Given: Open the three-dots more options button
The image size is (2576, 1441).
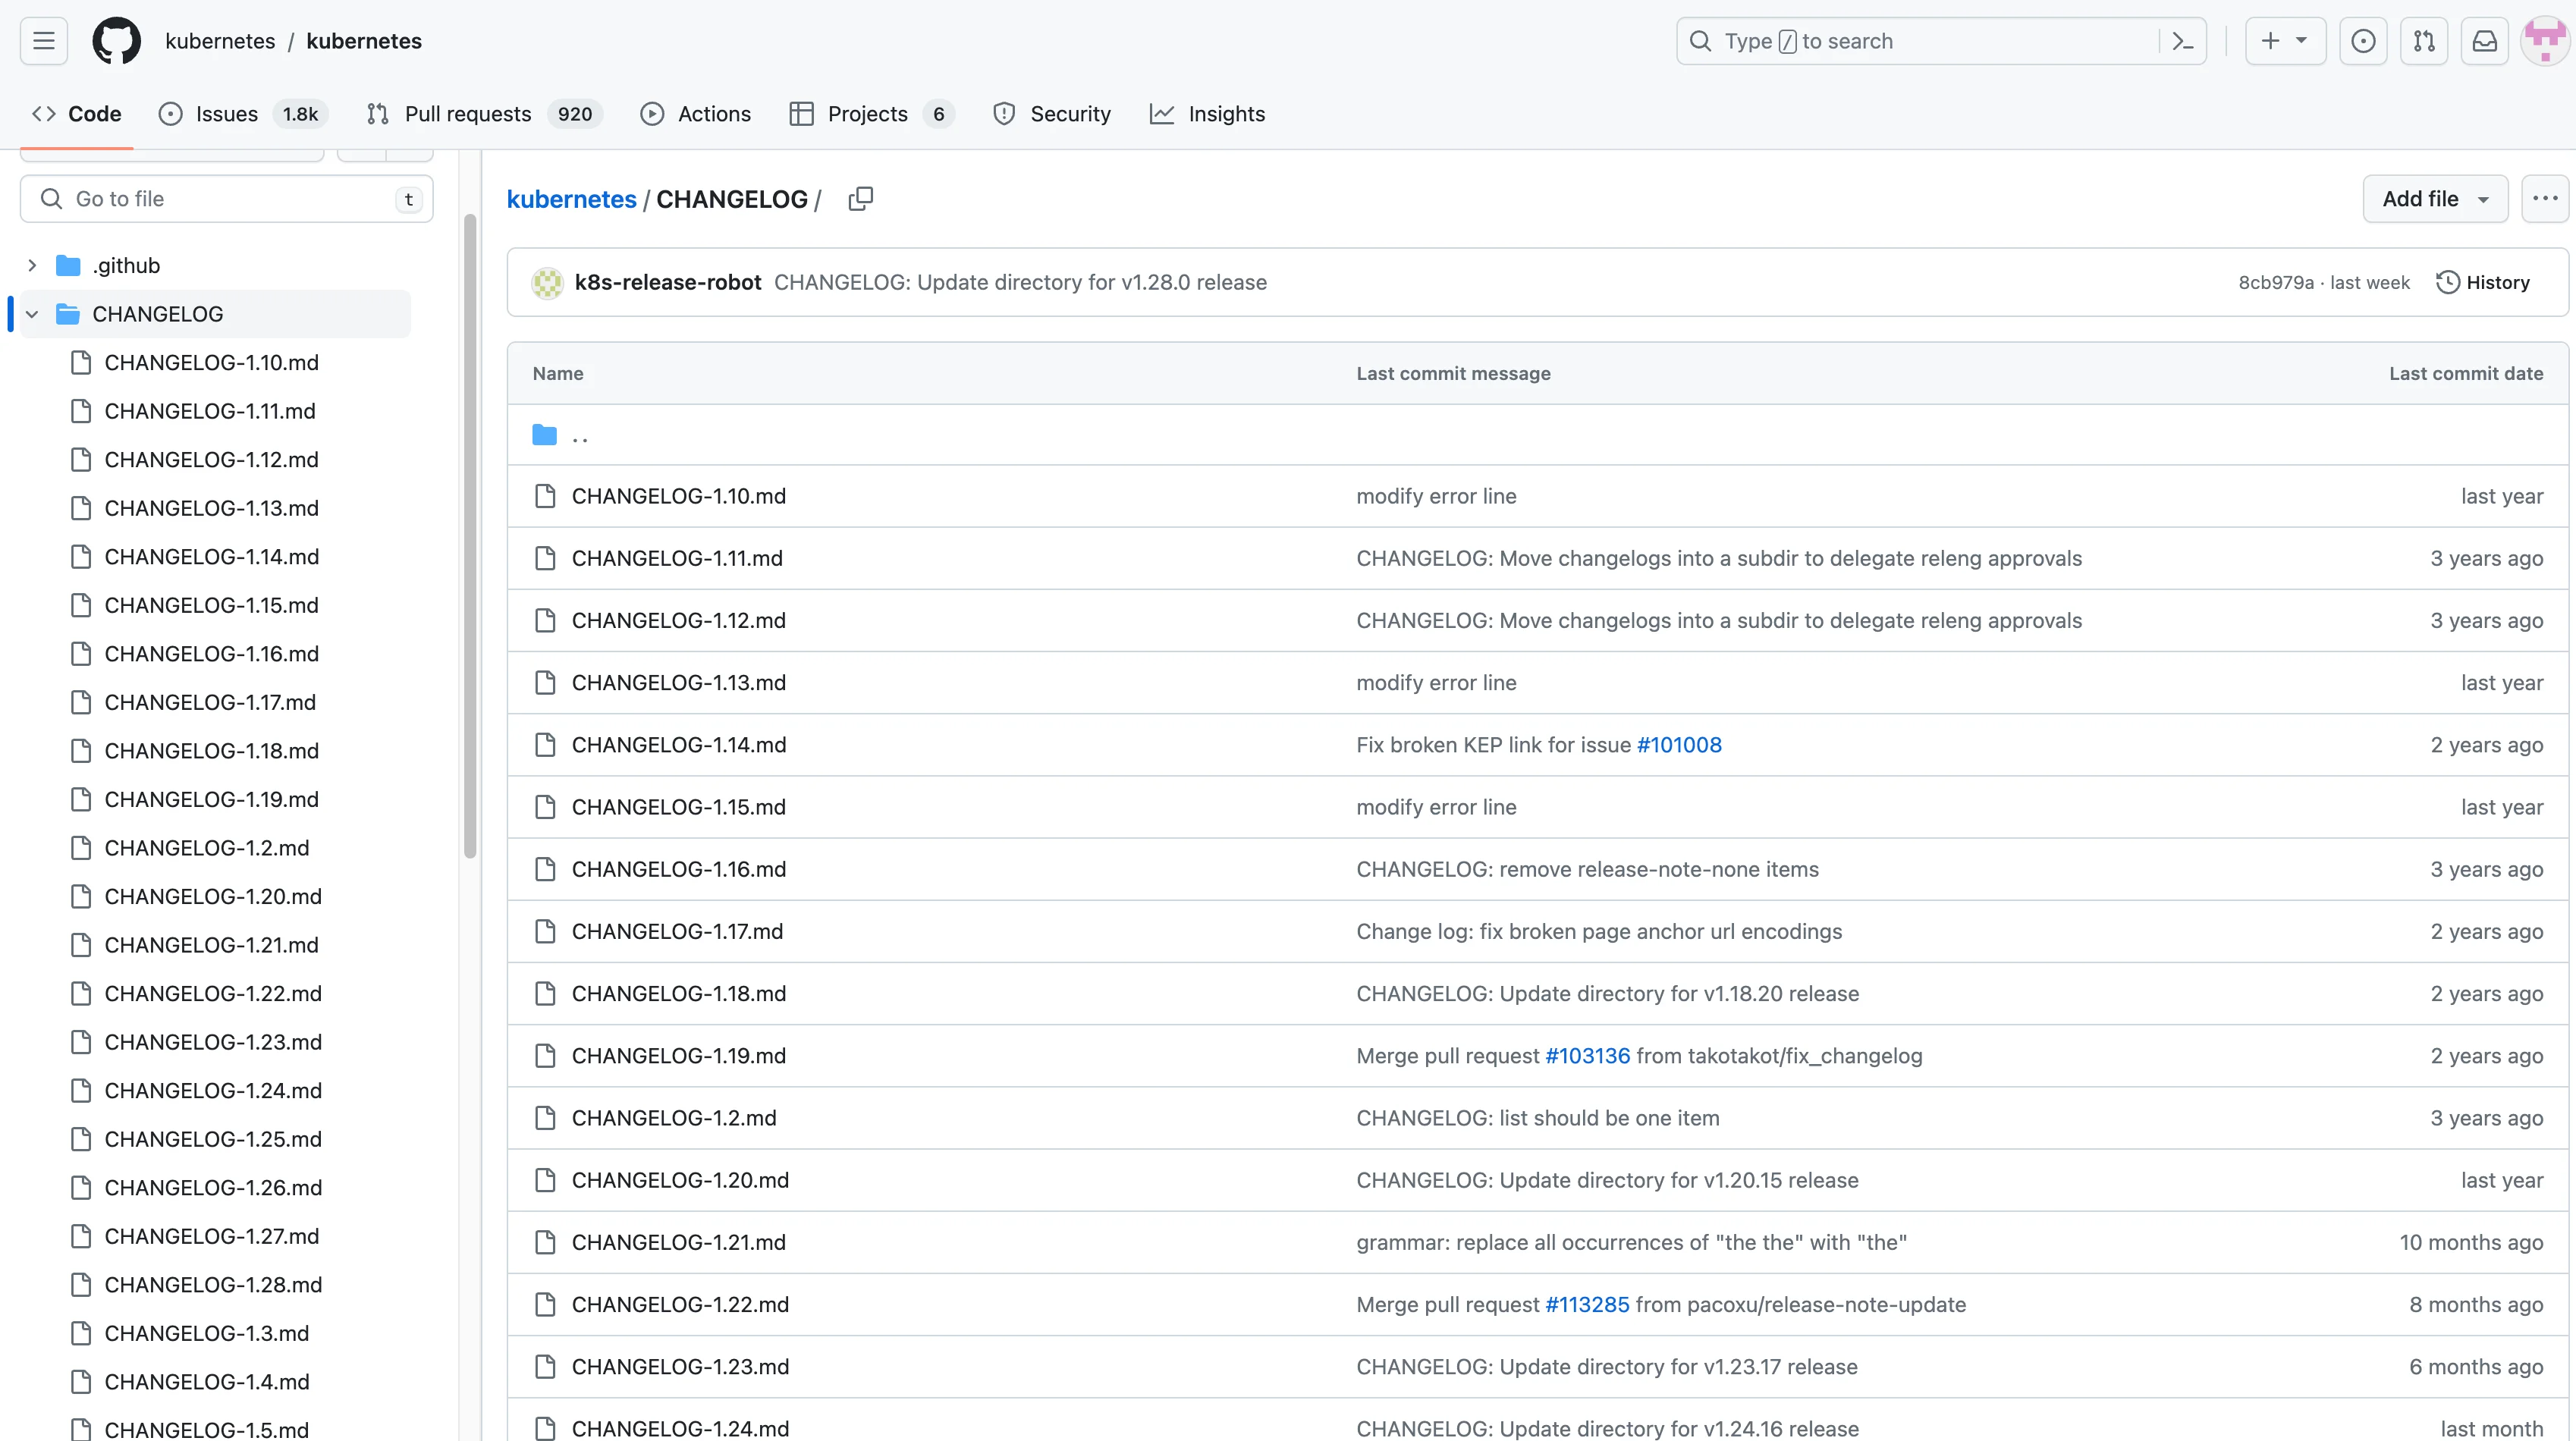Looking at the screenshot, I should tap(2545, 199).
